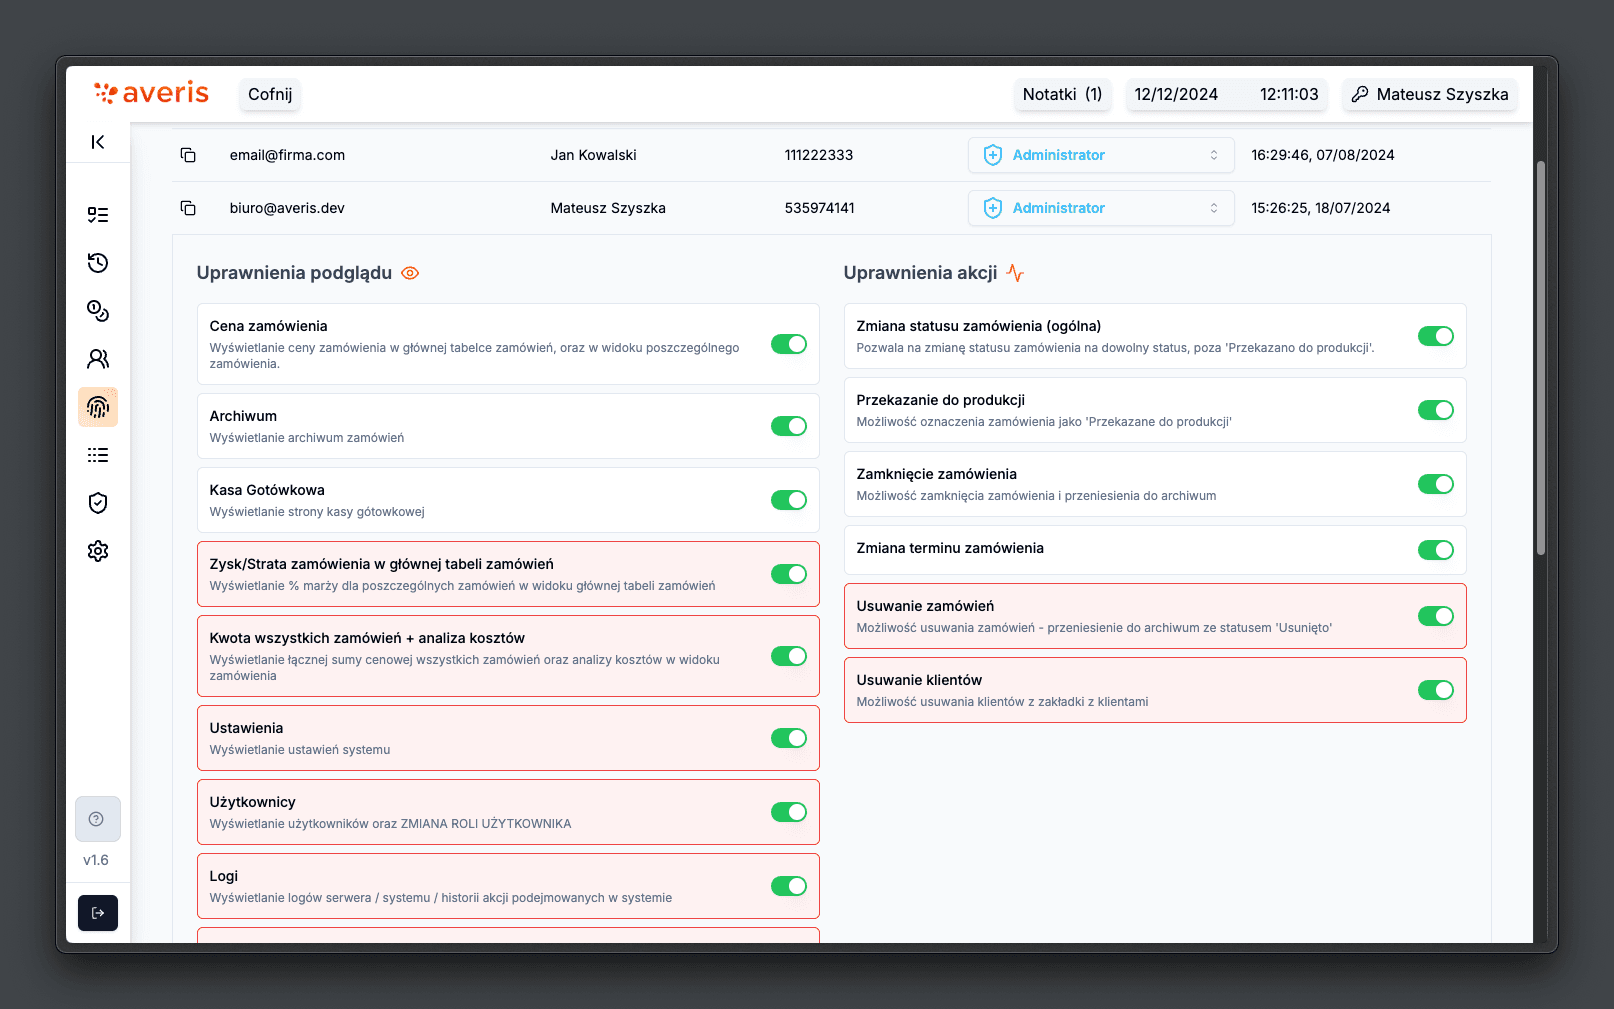Open Notatki (1) notes button

tap(1062, 94)
